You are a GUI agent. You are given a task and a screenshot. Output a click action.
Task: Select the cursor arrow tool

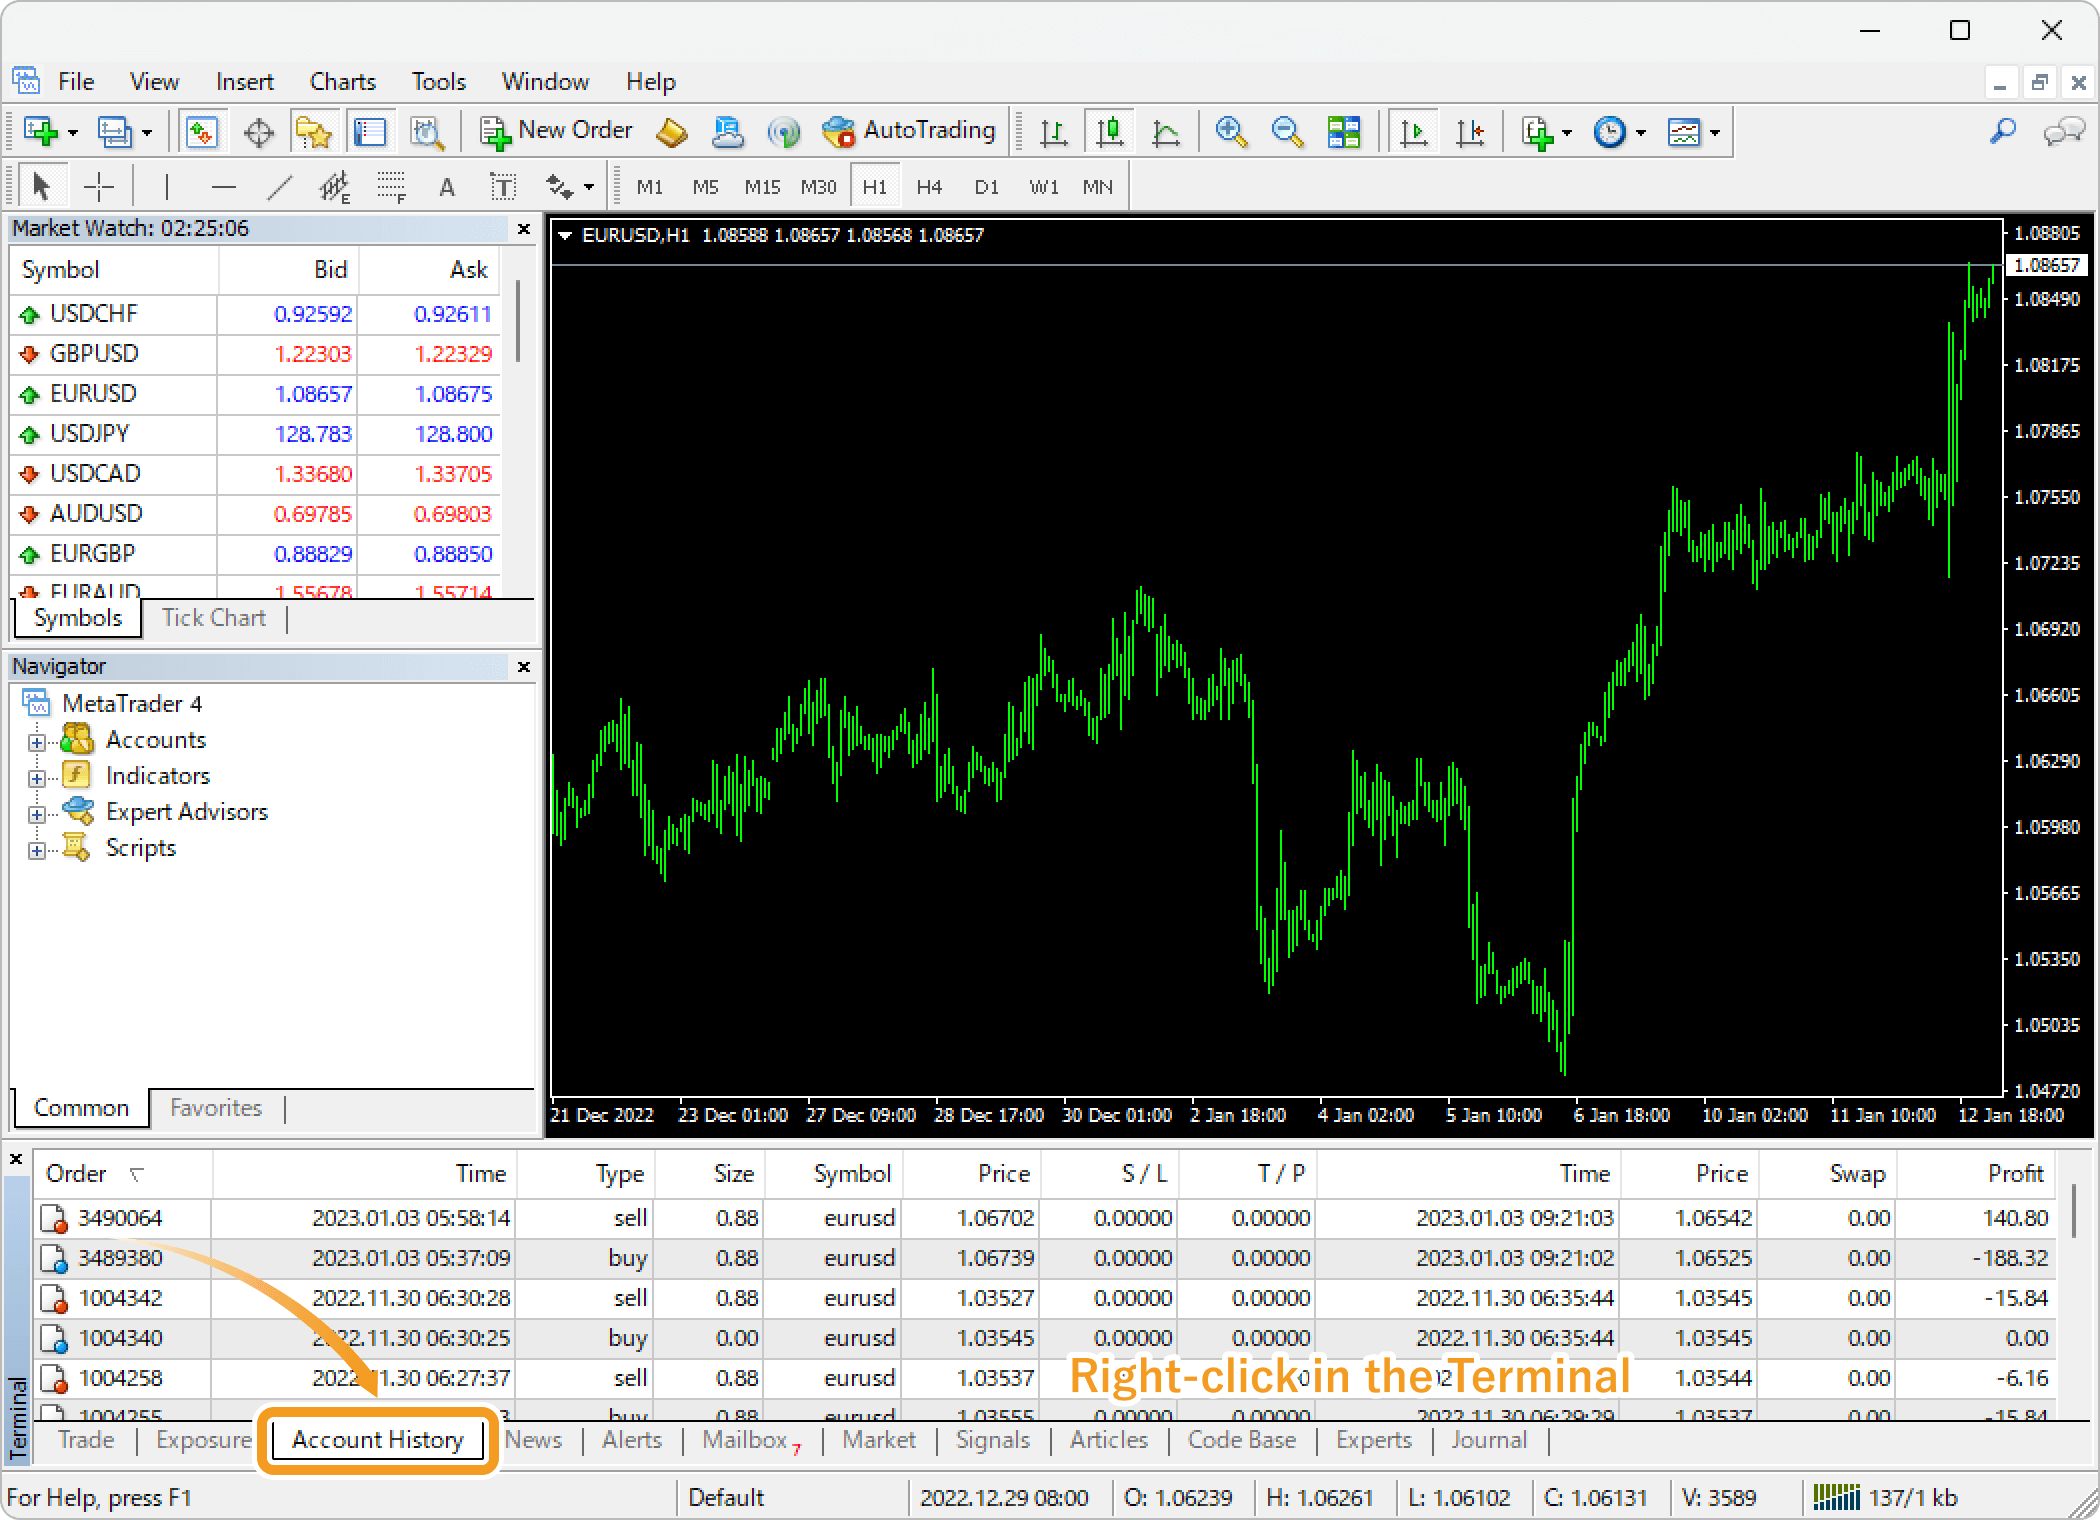pyautogui.click(x=41, y=187)
